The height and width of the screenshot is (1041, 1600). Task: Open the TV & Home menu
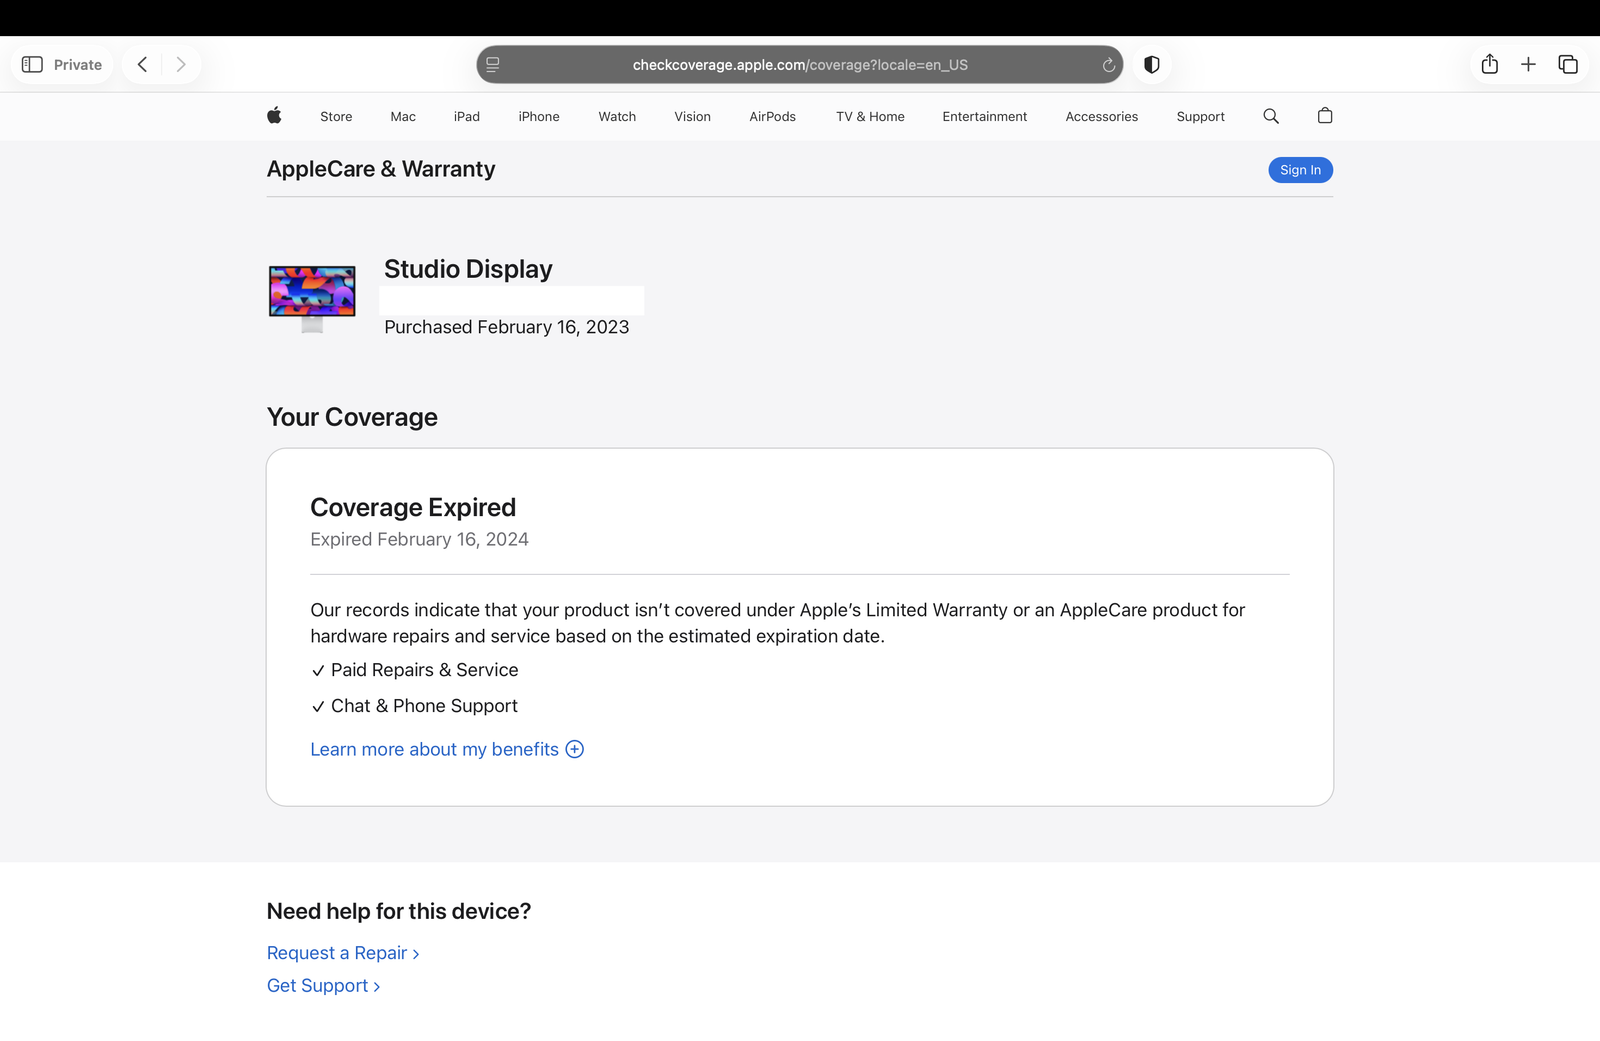tap(870, 117)
